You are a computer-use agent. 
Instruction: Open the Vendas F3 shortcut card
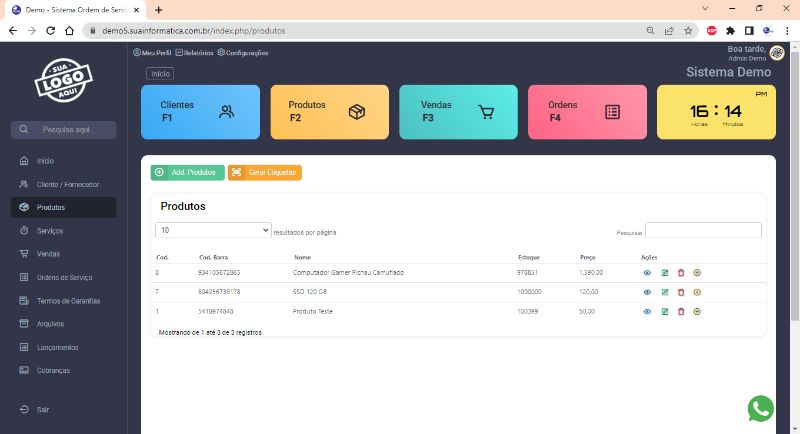point(458,111)
